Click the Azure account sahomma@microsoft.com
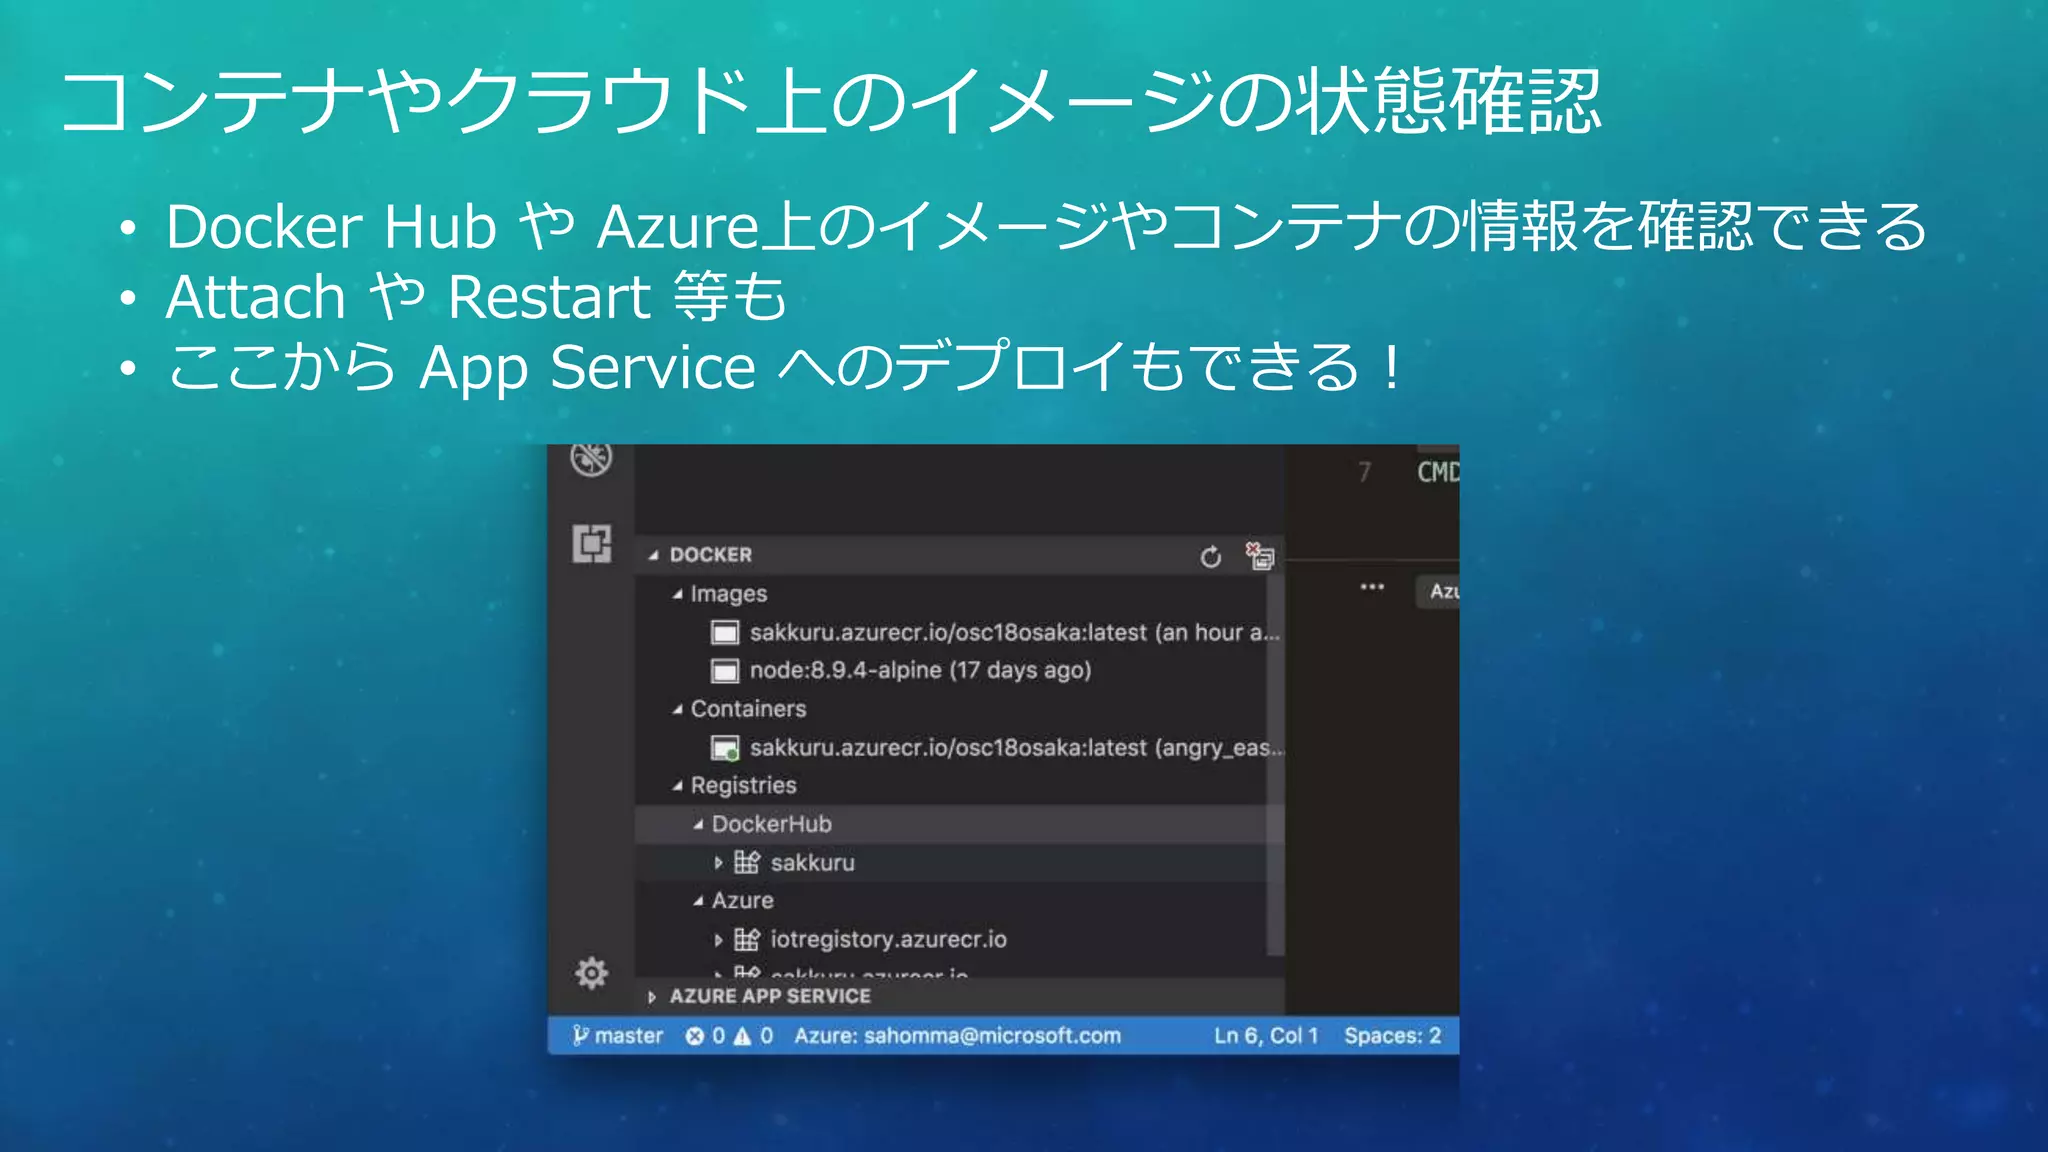 click(957, 1036)
